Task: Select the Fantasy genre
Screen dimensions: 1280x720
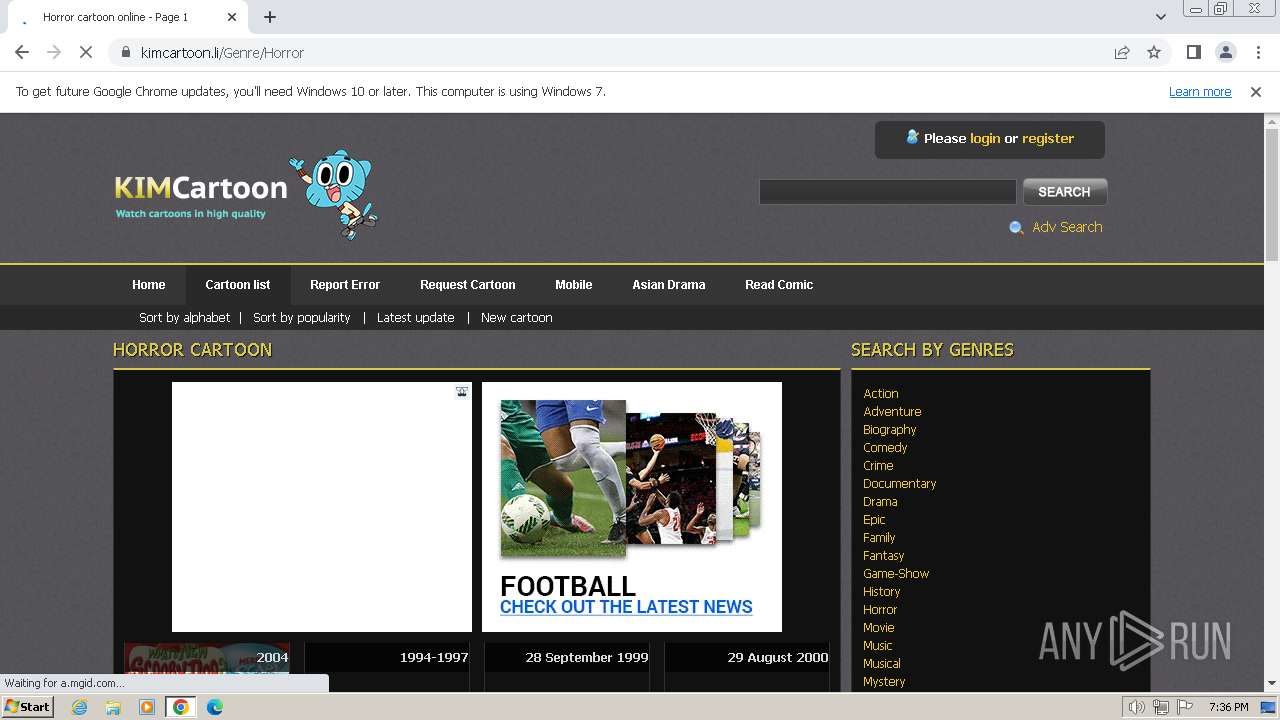Action: click(884, 556)
